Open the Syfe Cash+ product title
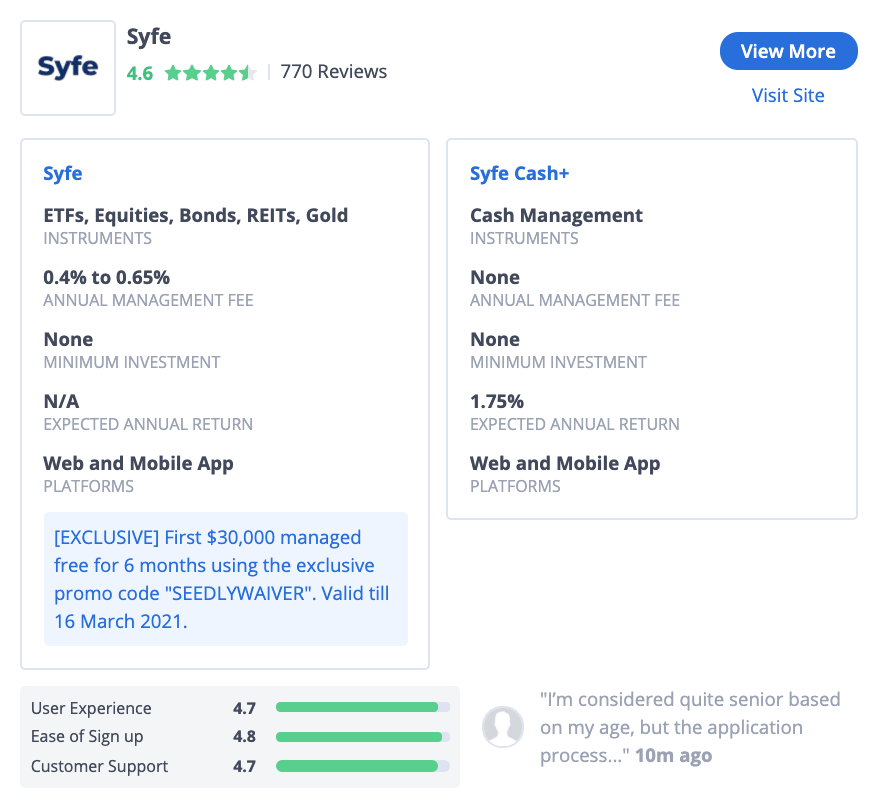 (x=519, y=174)
